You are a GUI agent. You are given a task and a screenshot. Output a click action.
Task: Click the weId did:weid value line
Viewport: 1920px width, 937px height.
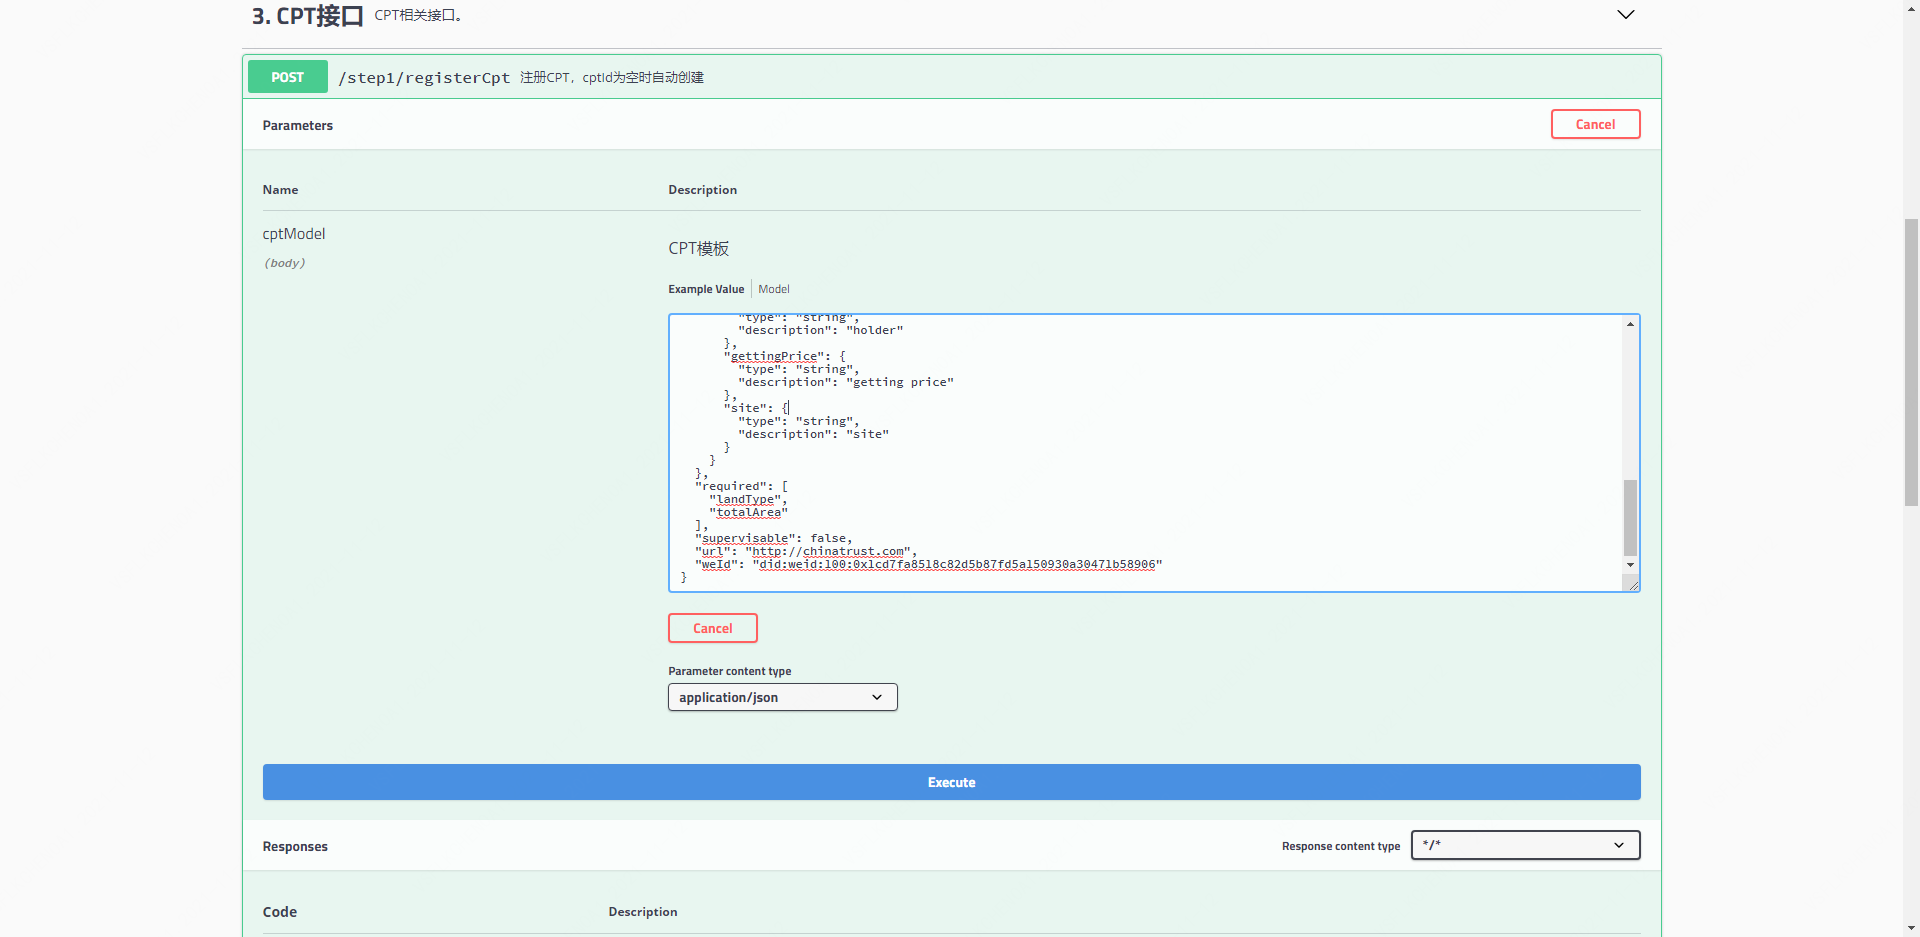coord(928,564)
